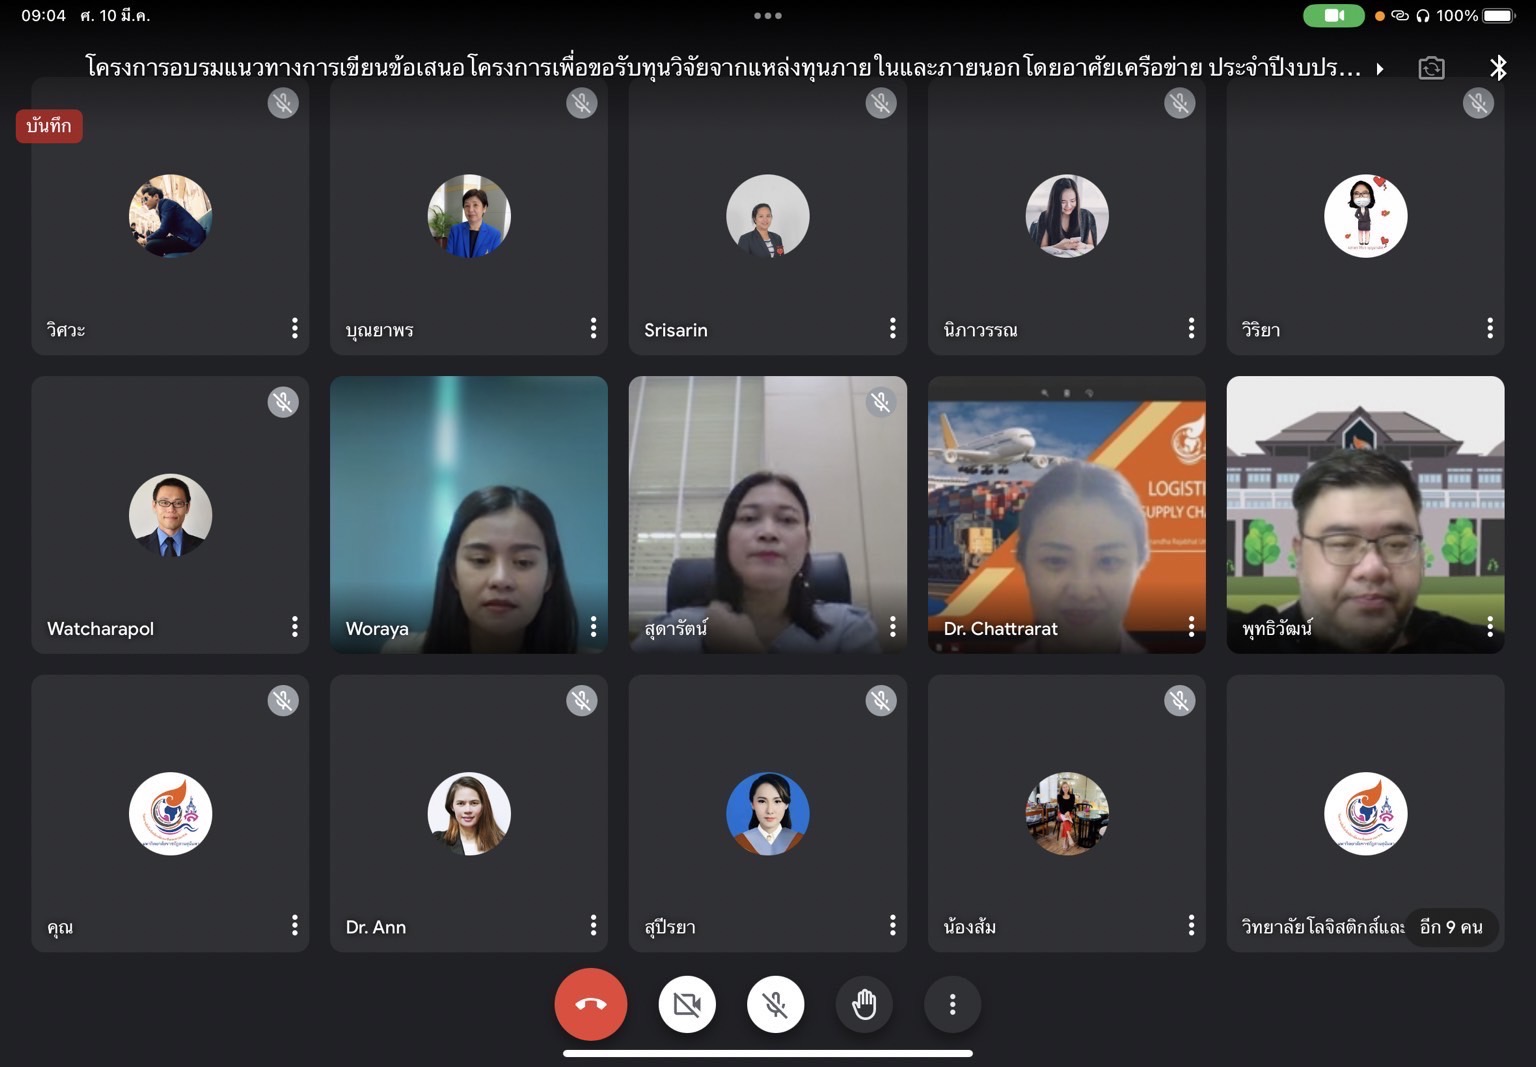This screenshot has height=1067, width=1536.
Task: Toggle the camera on or off
Action: [687, 1004]
